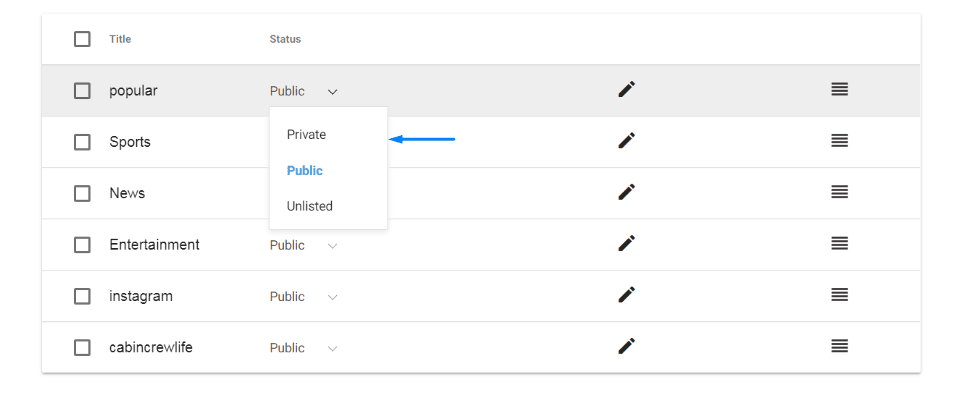Select Unlisted in the status menu
Image resolution: width=980 pixels, height=416 pixels.
pos(309,206)
